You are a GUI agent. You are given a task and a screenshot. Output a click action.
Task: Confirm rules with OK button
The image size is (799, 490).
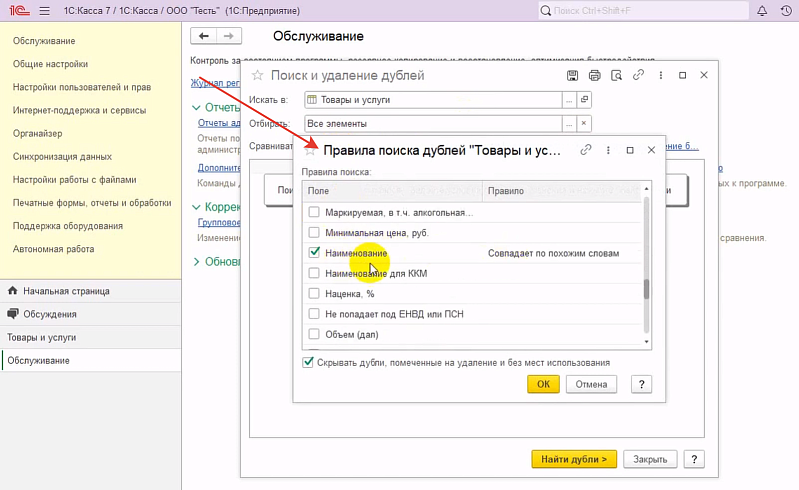coord(543,384)
